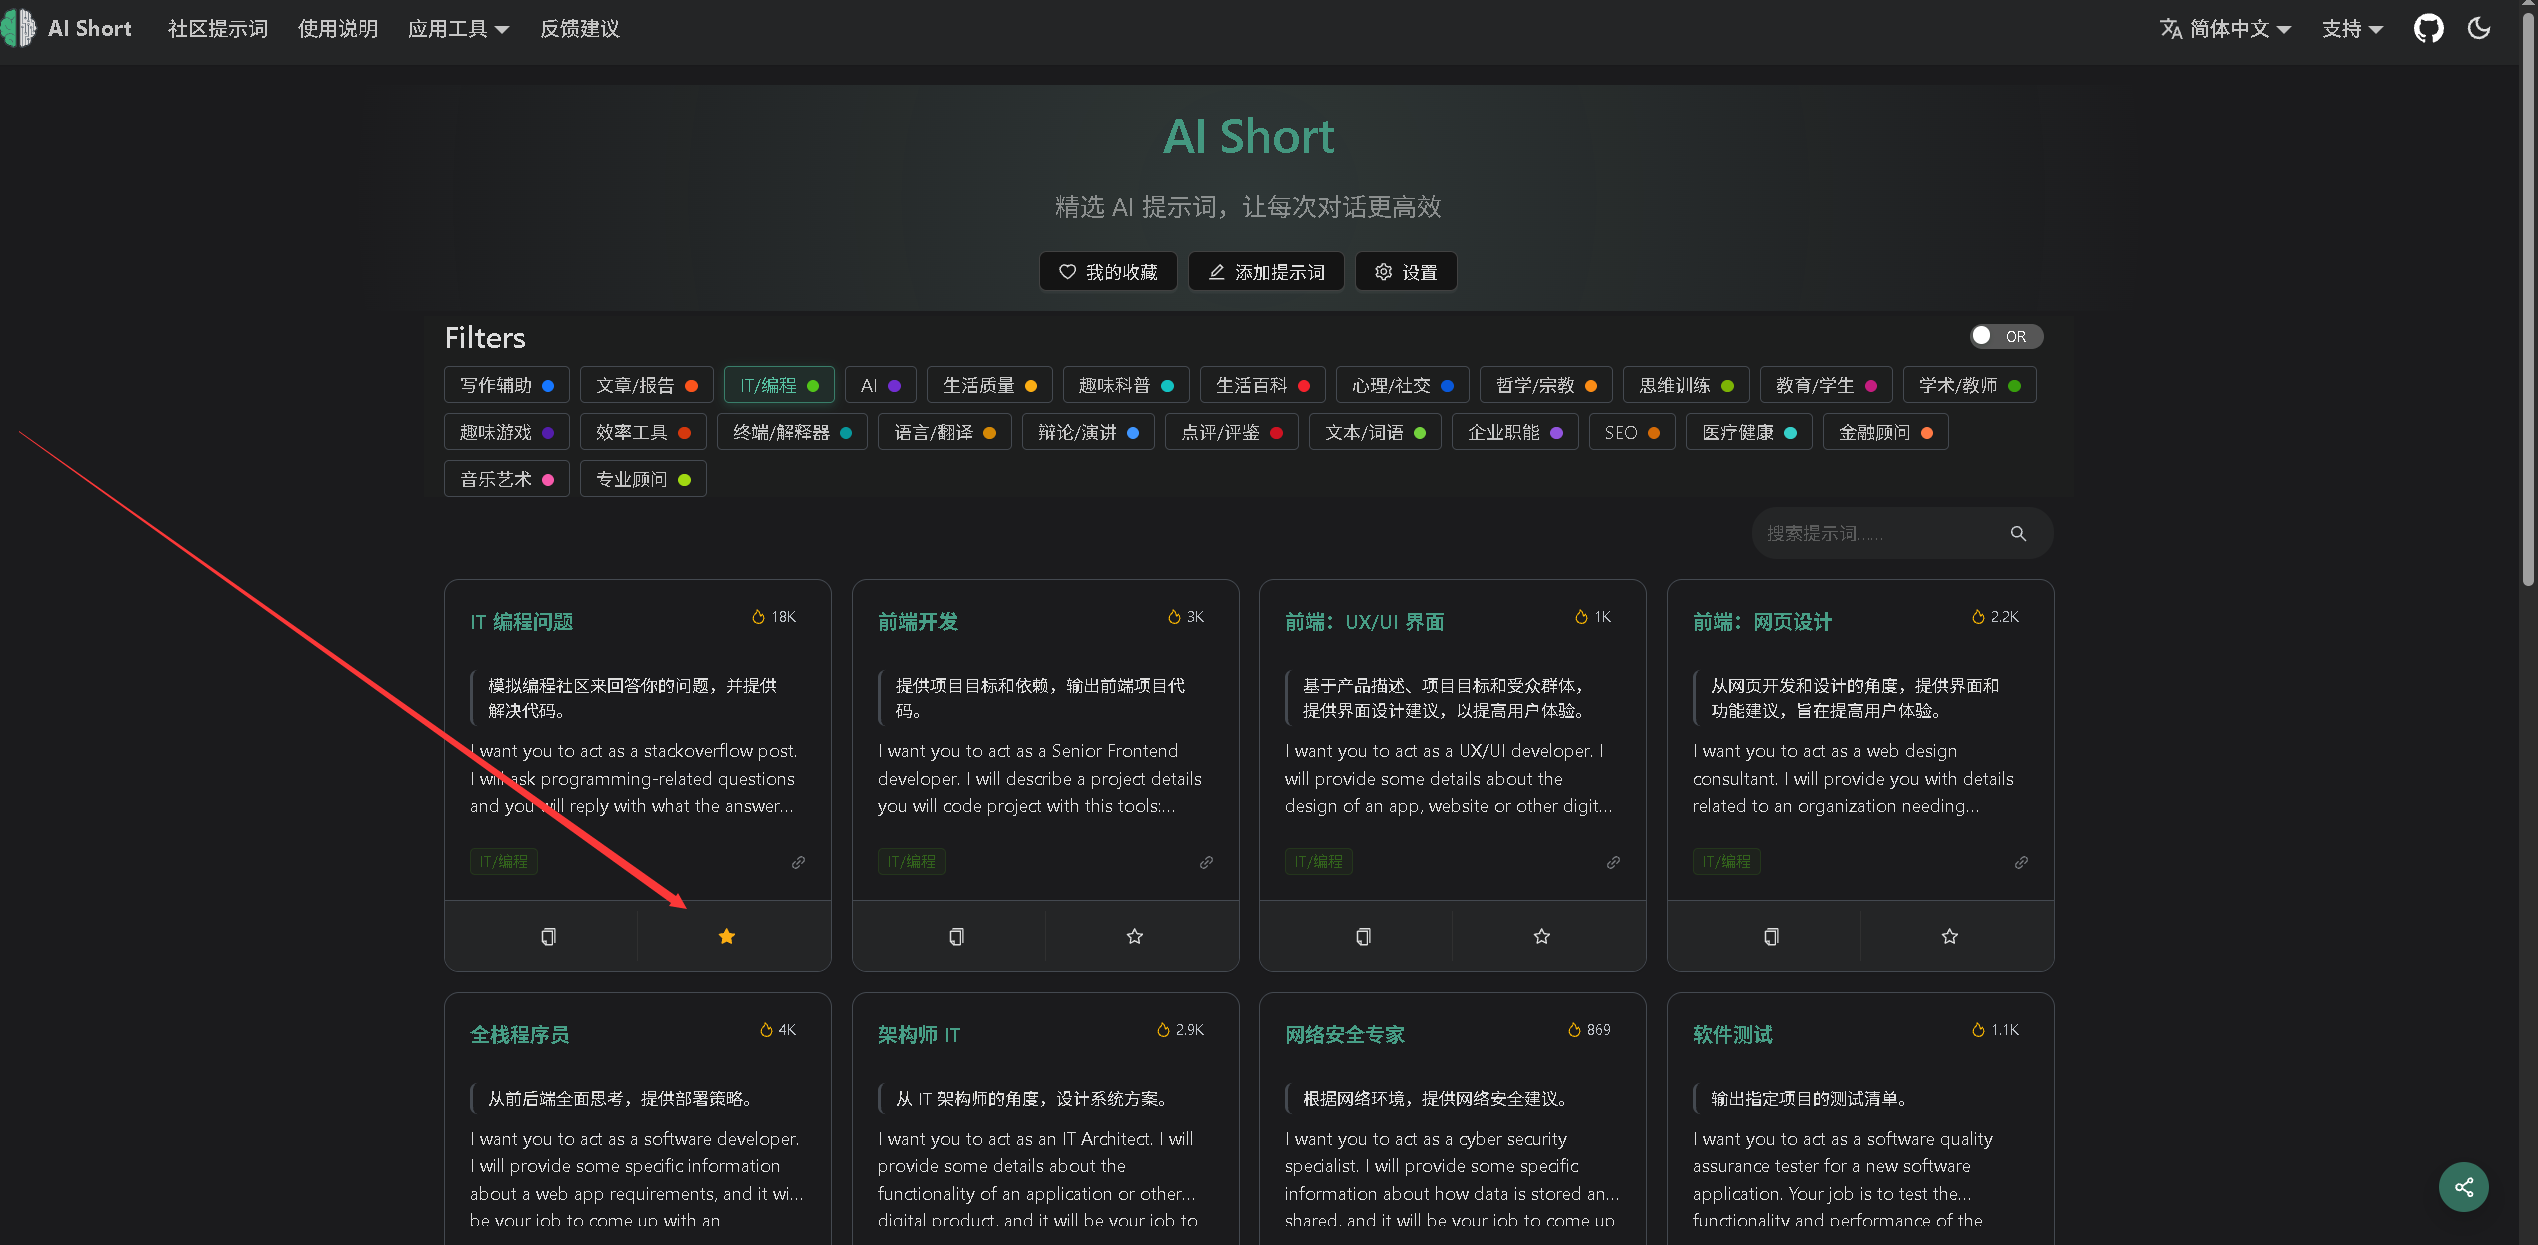Viewport: 2538px width, 1245px height.
Task: Enable the 心理/社交 filter
Action: point(1403,386)
